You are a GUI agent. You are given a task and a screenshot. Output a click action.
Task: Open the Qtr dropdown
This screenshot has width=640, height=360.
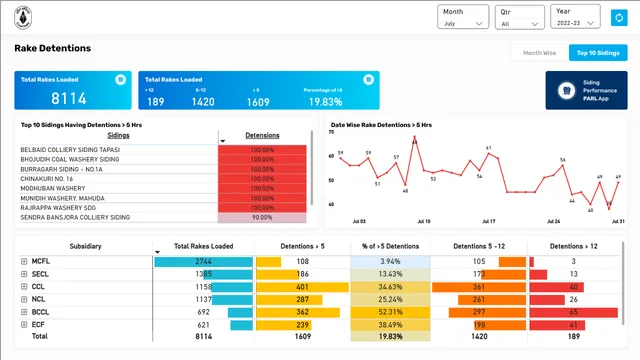pos(520,17)
